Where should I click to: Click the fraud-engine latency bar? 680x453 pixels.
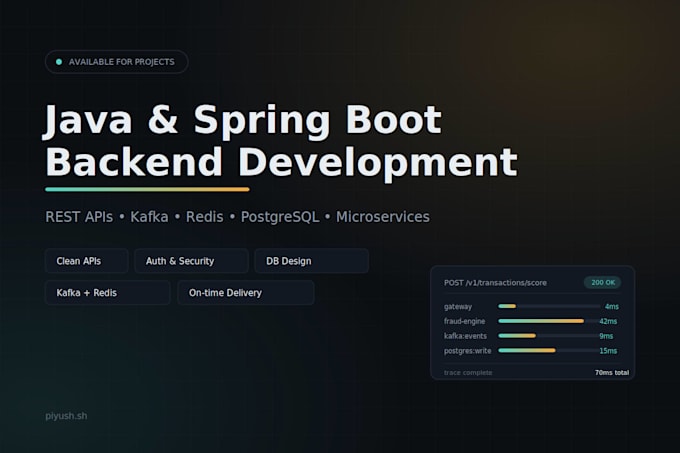(549, 321)
